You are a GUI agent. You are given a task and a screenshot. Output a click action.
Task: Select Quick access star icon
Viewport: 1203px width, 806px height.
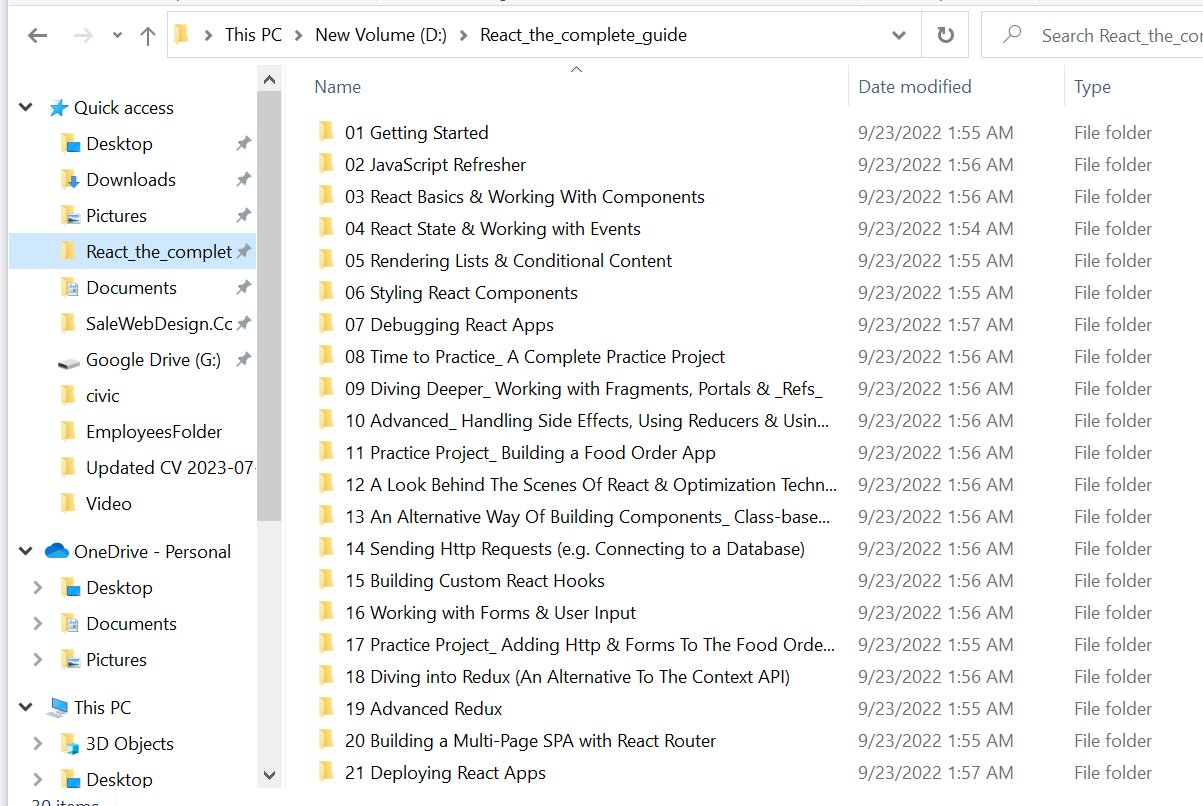coord(59,108)
